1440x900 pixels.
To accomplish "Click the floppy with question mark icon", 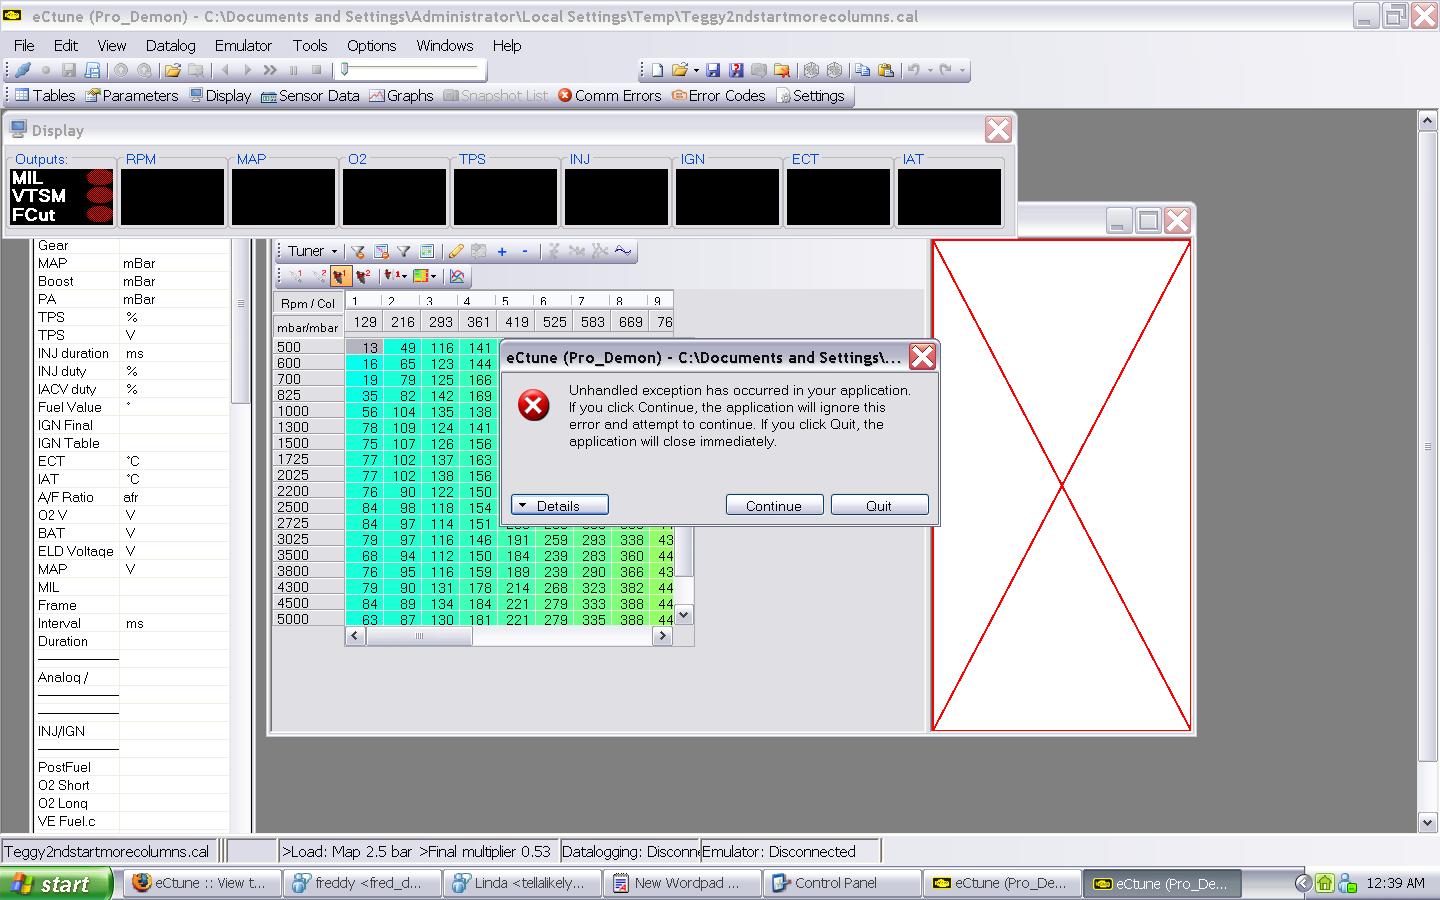I will [x=736, y=70].
